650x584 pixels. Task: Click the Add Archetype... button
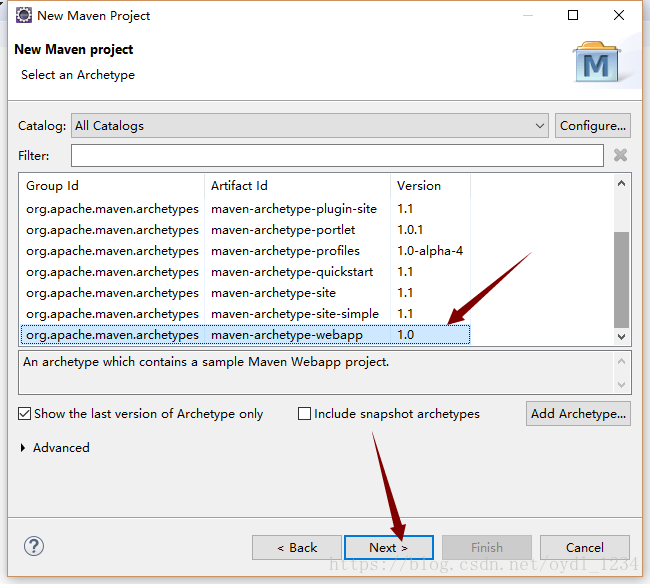click(x=578, y=414)
